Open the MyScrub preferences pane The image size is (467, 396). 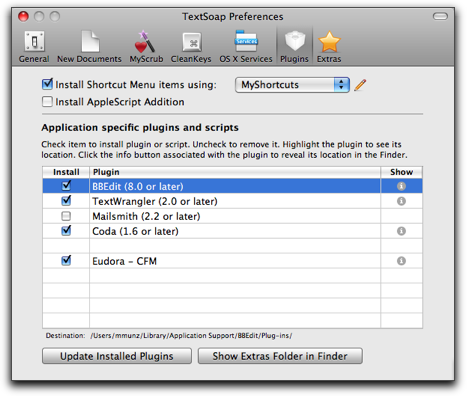click(146, 47)
